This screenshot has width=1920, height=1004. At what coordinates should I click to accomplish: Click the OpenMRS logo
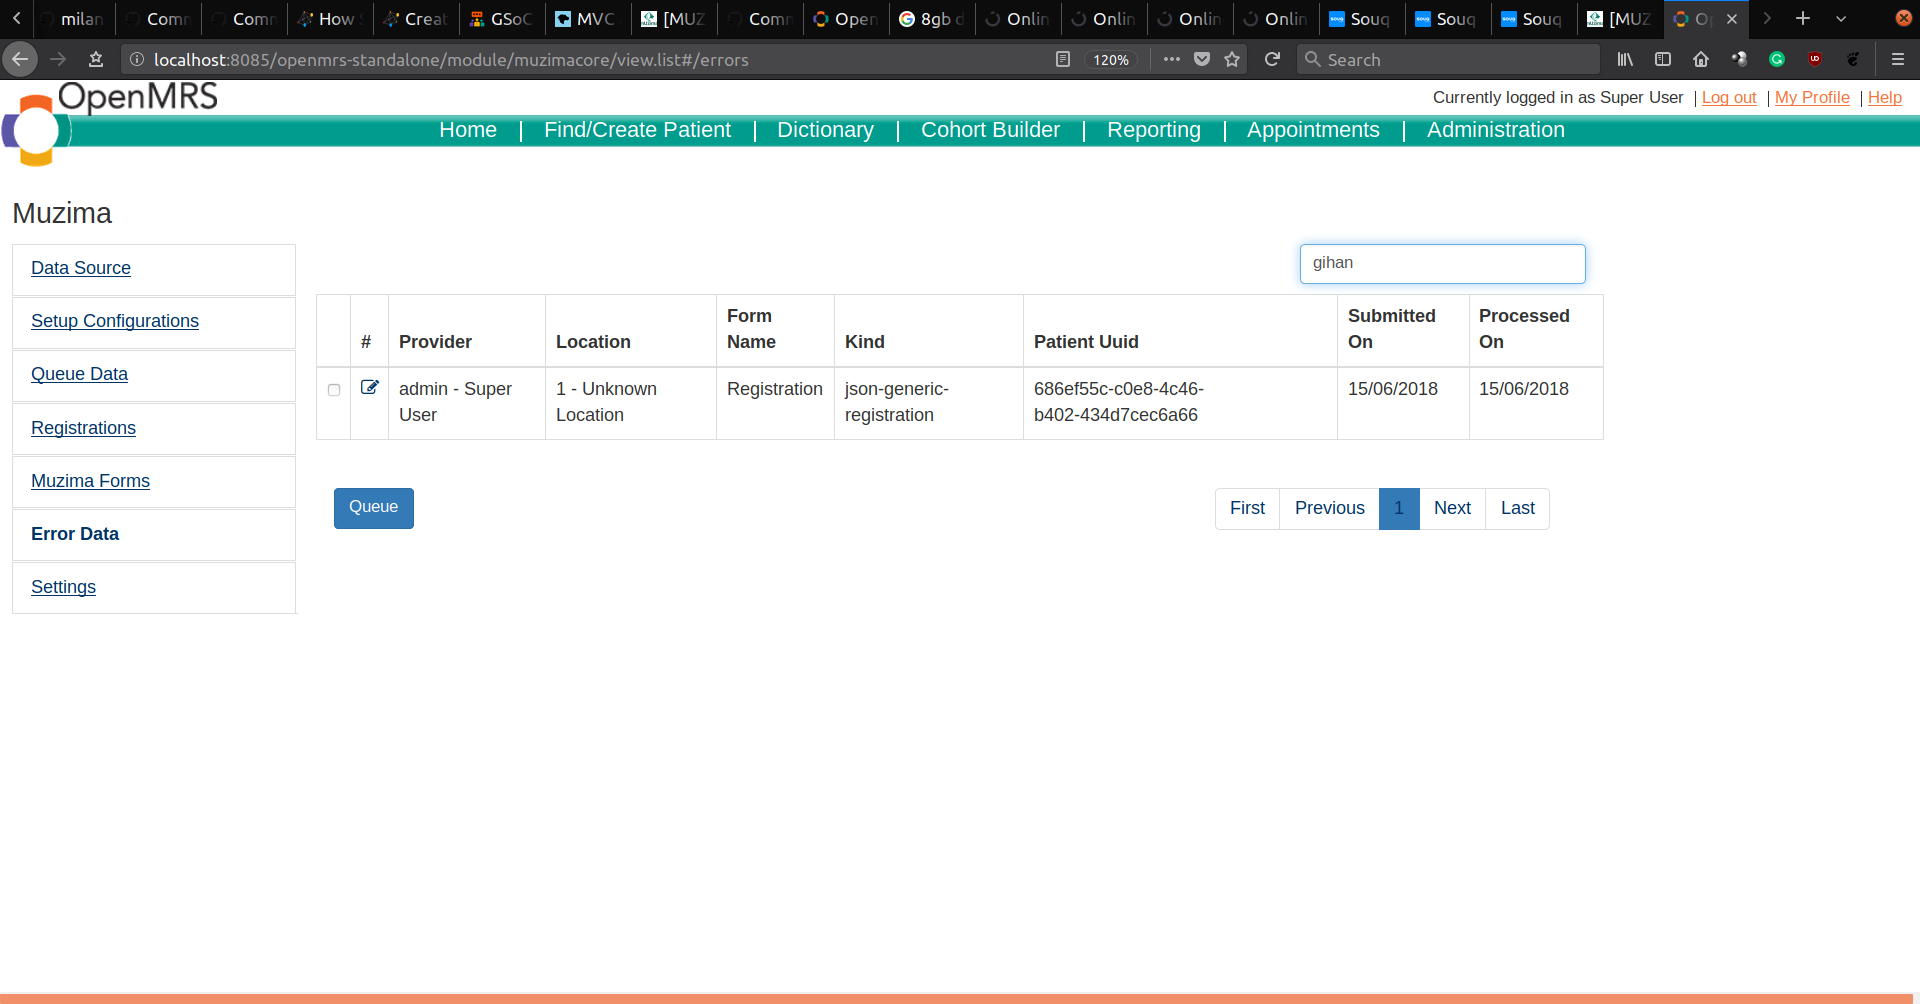(x=110, y=122)
